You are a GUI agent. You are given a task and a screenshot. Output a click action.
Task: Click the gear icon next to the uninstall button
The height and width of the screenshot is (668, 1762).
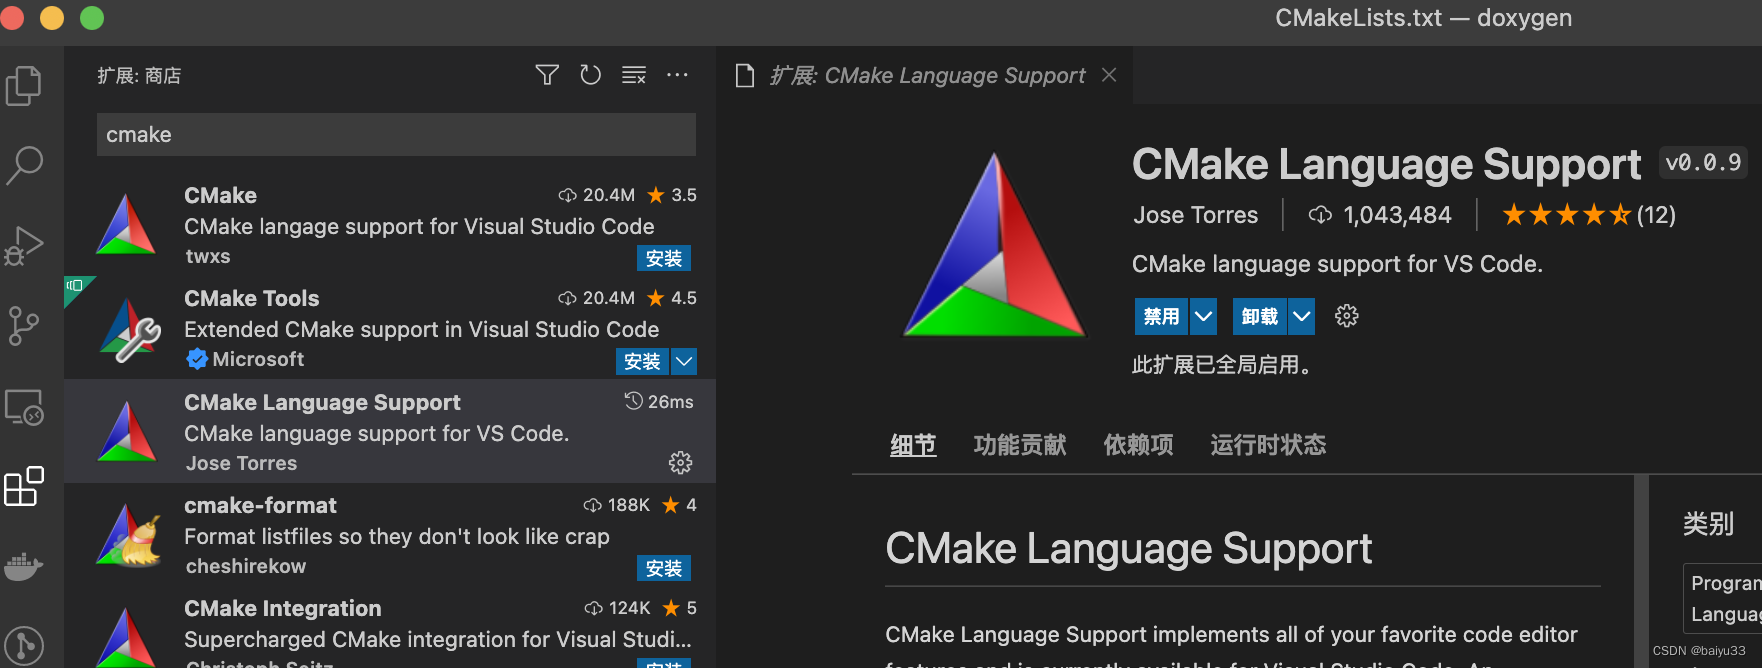coord(1347,316)
